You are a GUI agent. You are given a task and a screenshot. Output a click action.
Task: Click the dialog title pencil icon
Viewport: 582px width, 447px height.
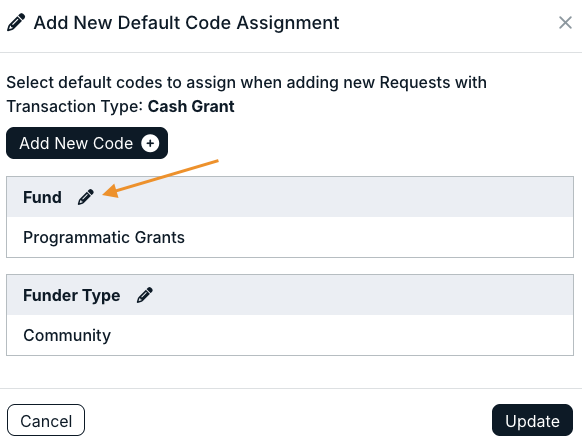click(x=16, y=23)
